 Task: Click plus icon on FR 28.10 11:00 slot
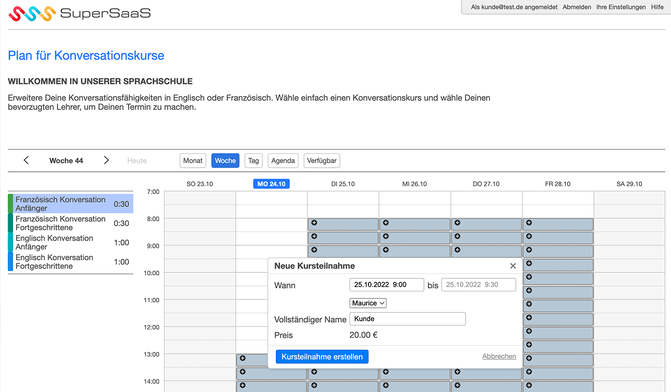[x=529, y=304]
